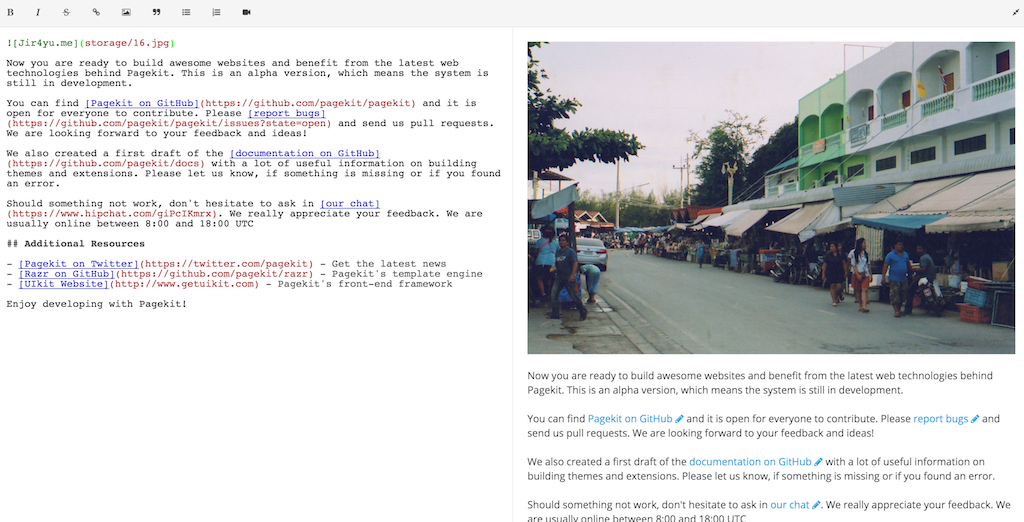Screen dimensions: 1024x522
Task: Insert a video using the camera icon
Action: pyautogui.click(x=246, y=12)
